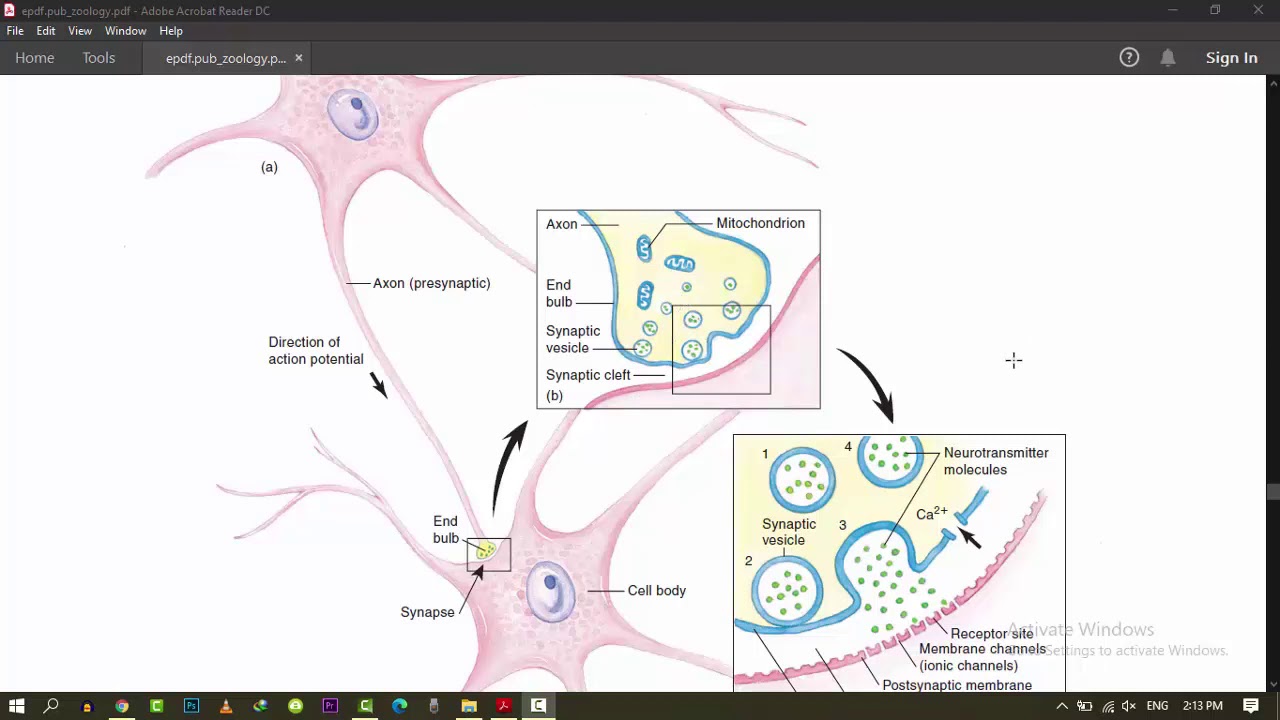
Task: Switch to Adobe Acrobat Reader taskbar icon
Action: pyautogui.click(x=504, y=706)
